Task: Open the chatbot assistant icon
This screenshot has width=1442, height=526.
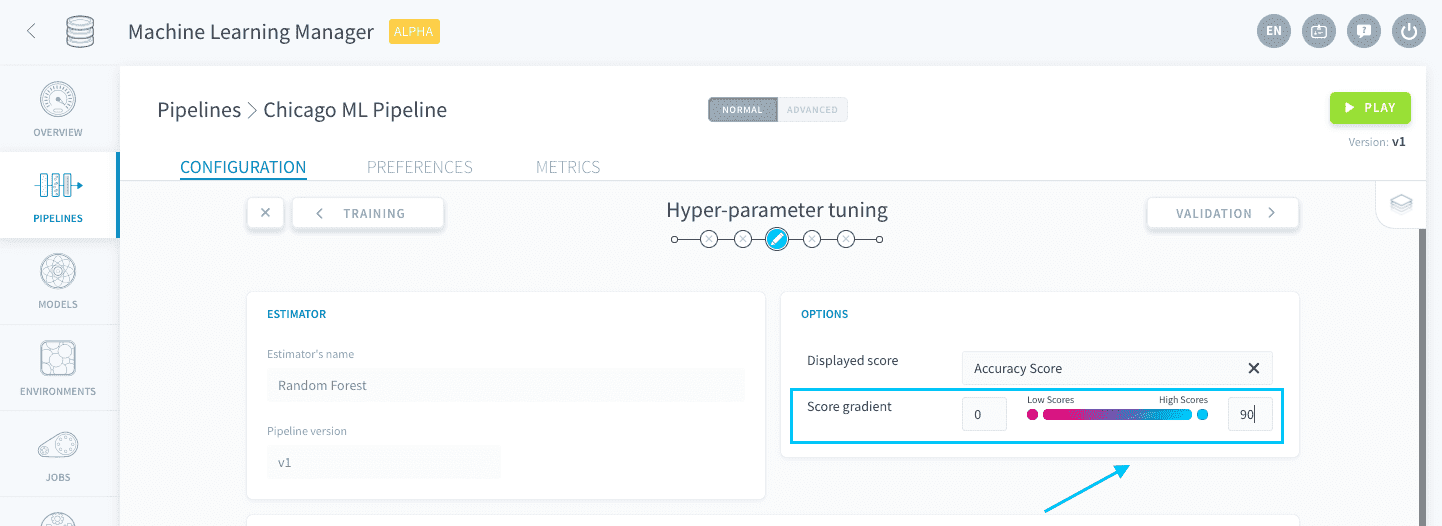Action: tap(1319, 31)
